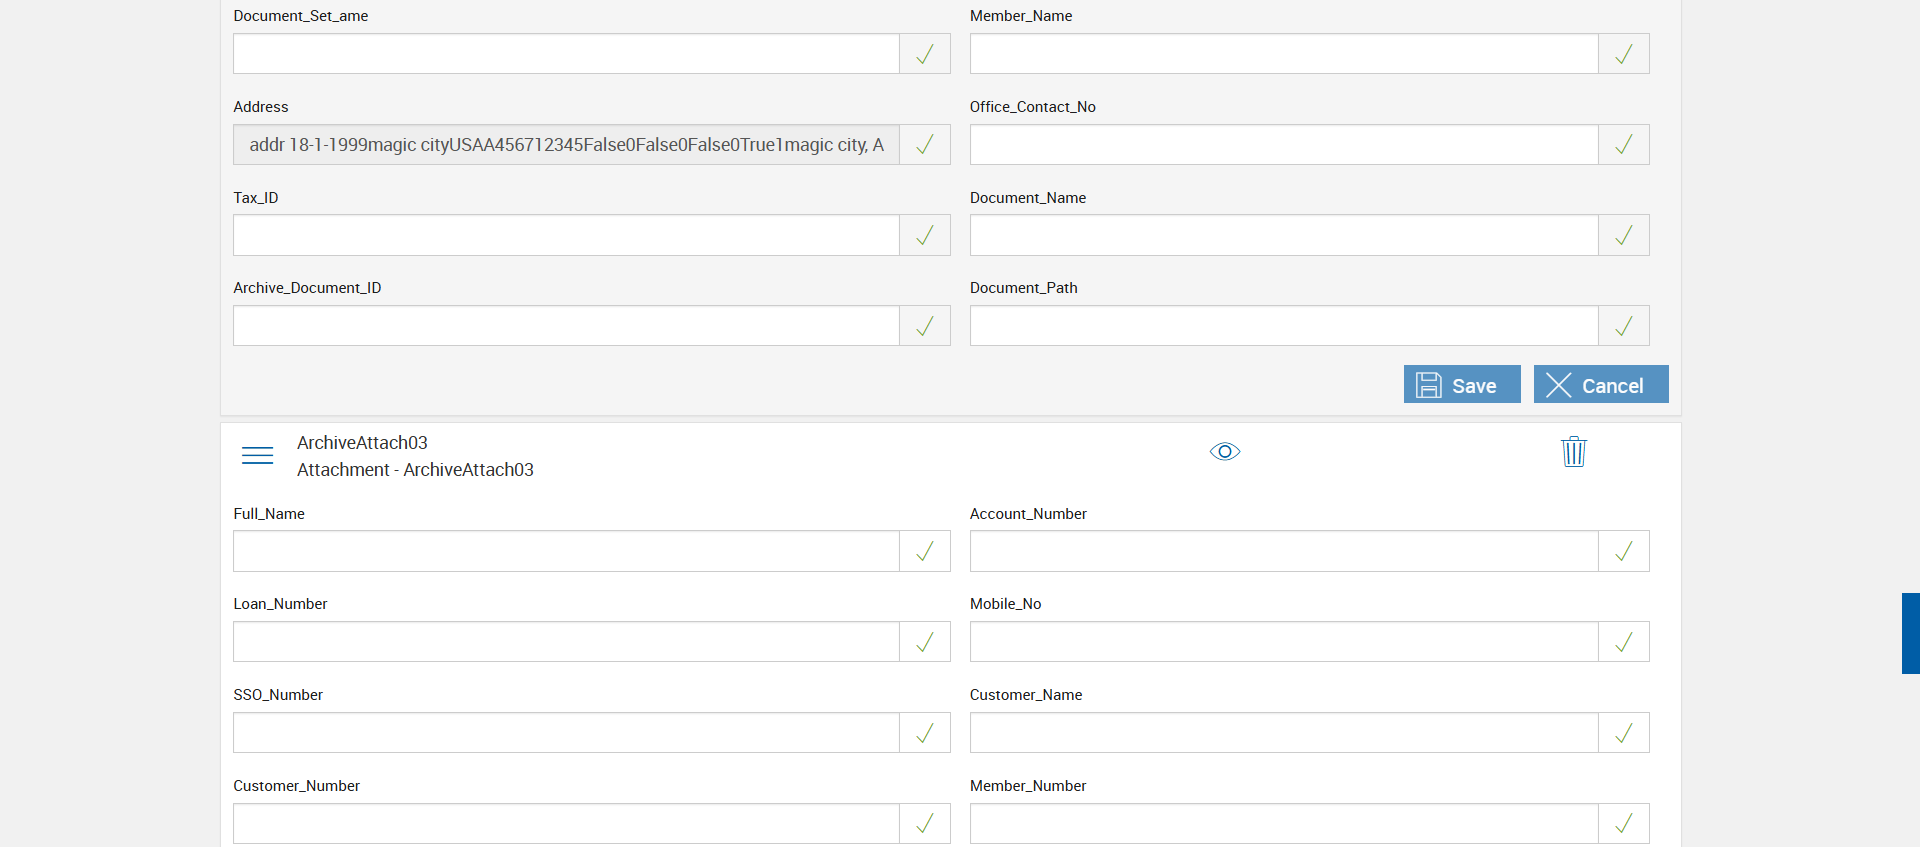Click the checkmark icon beside Customer_Name
The height and width of the screenshot is (847, 1920).
pos(1624,733)
